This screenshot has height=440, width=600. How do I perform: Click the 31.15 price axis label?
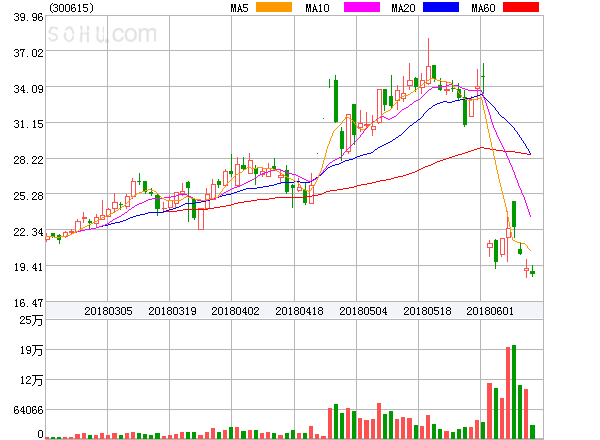click(28, 124)
